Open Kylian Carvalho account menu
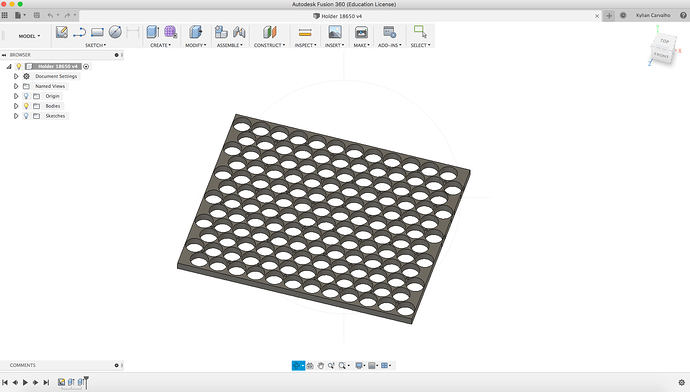 [653, 15]
